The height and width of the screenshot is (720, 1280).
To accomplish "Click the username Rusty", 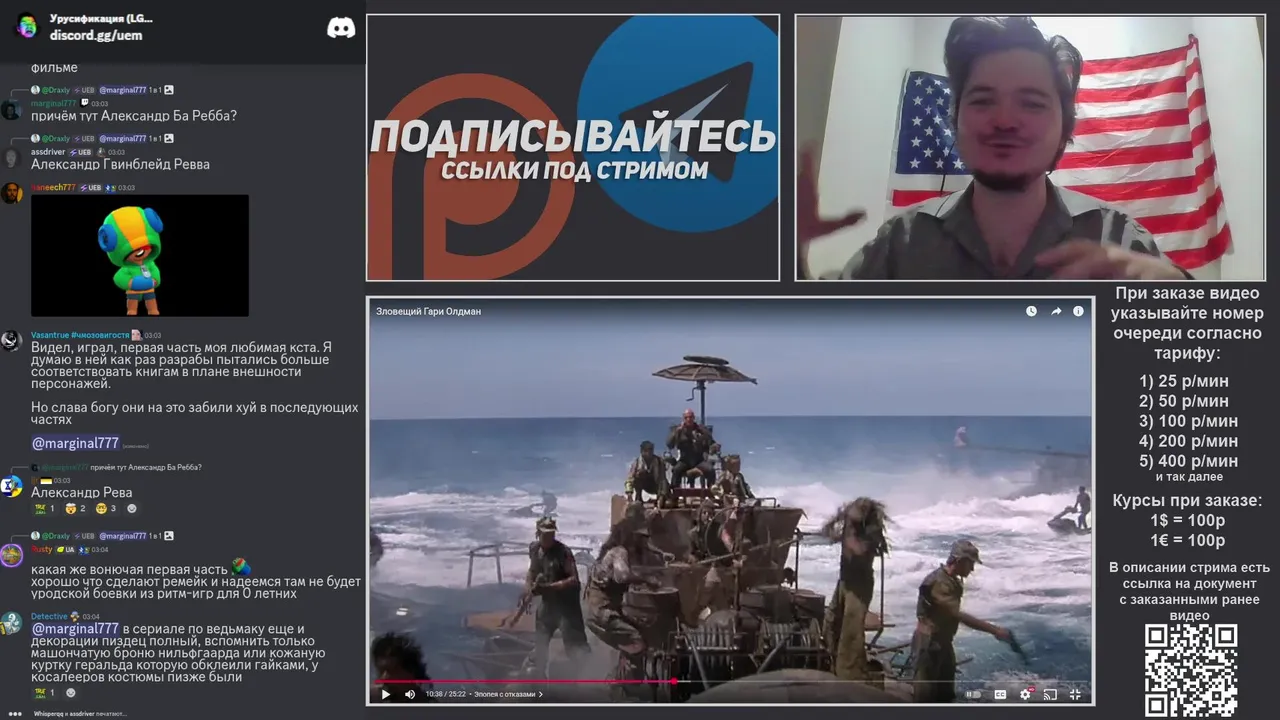I will [42, 549].
